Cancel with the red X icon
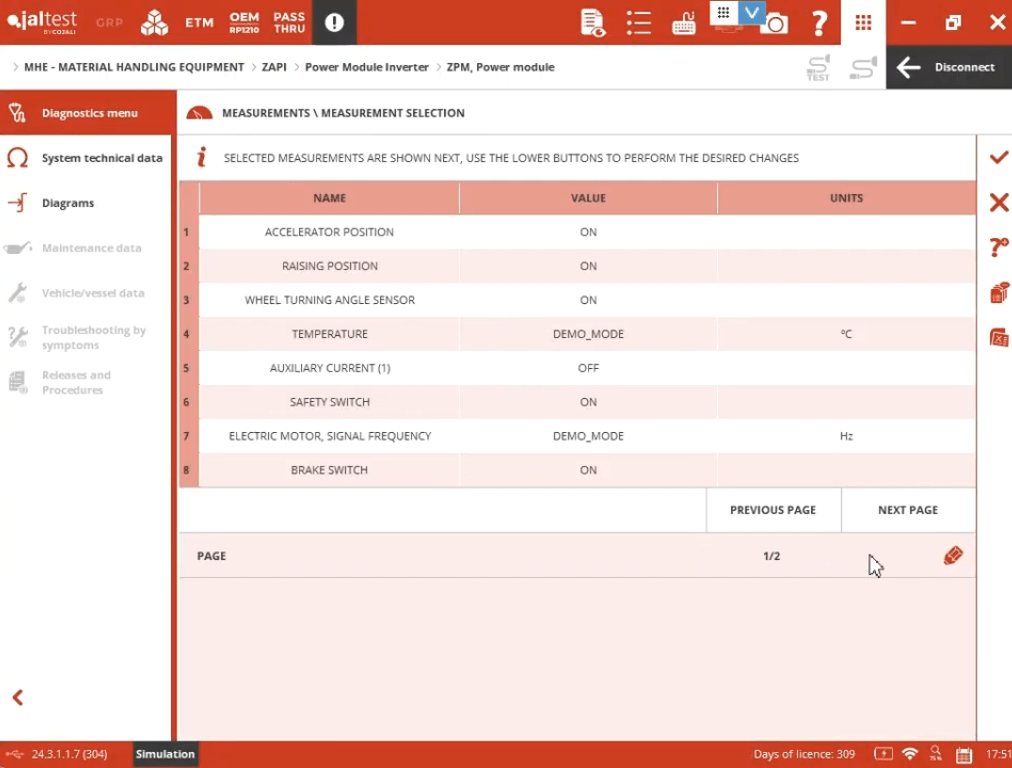Viewport: 1012px width, 768px height. tap(998, 203)
